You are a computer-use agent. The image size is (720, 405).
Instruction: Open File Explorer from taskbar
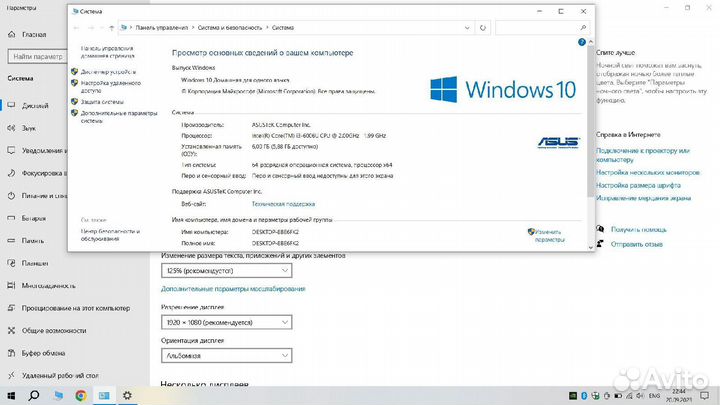coord(58,395)
